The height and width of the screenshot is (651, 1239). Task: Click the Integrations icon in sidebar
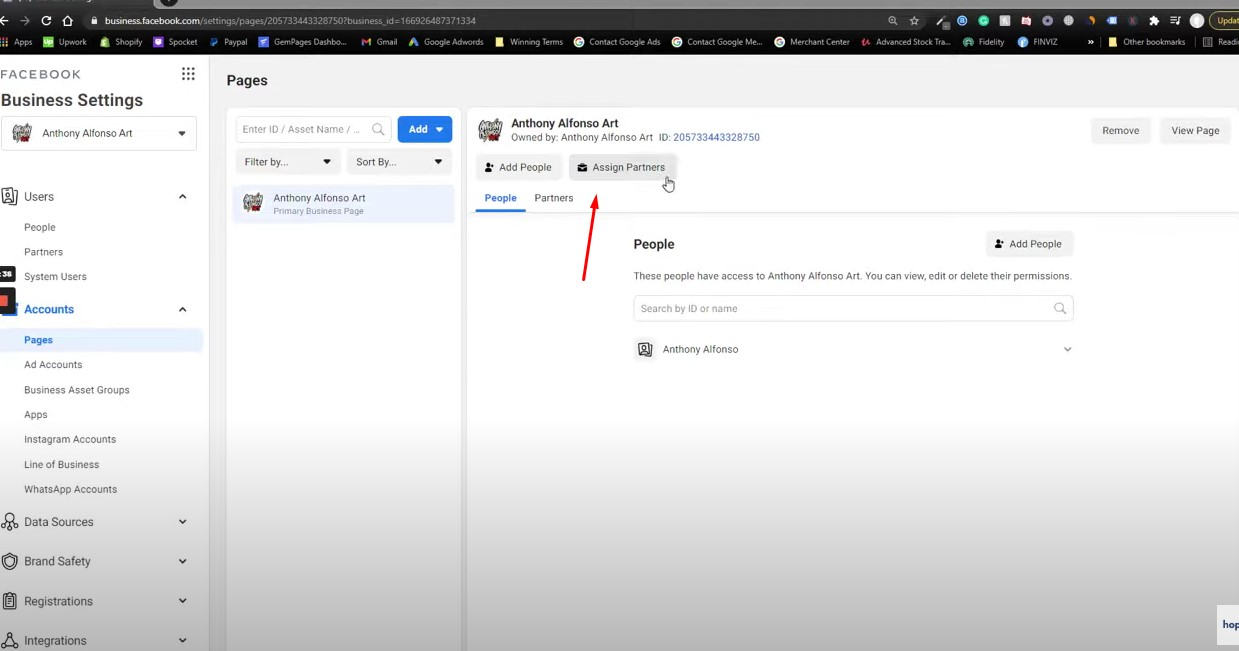[x=10, y=641]
